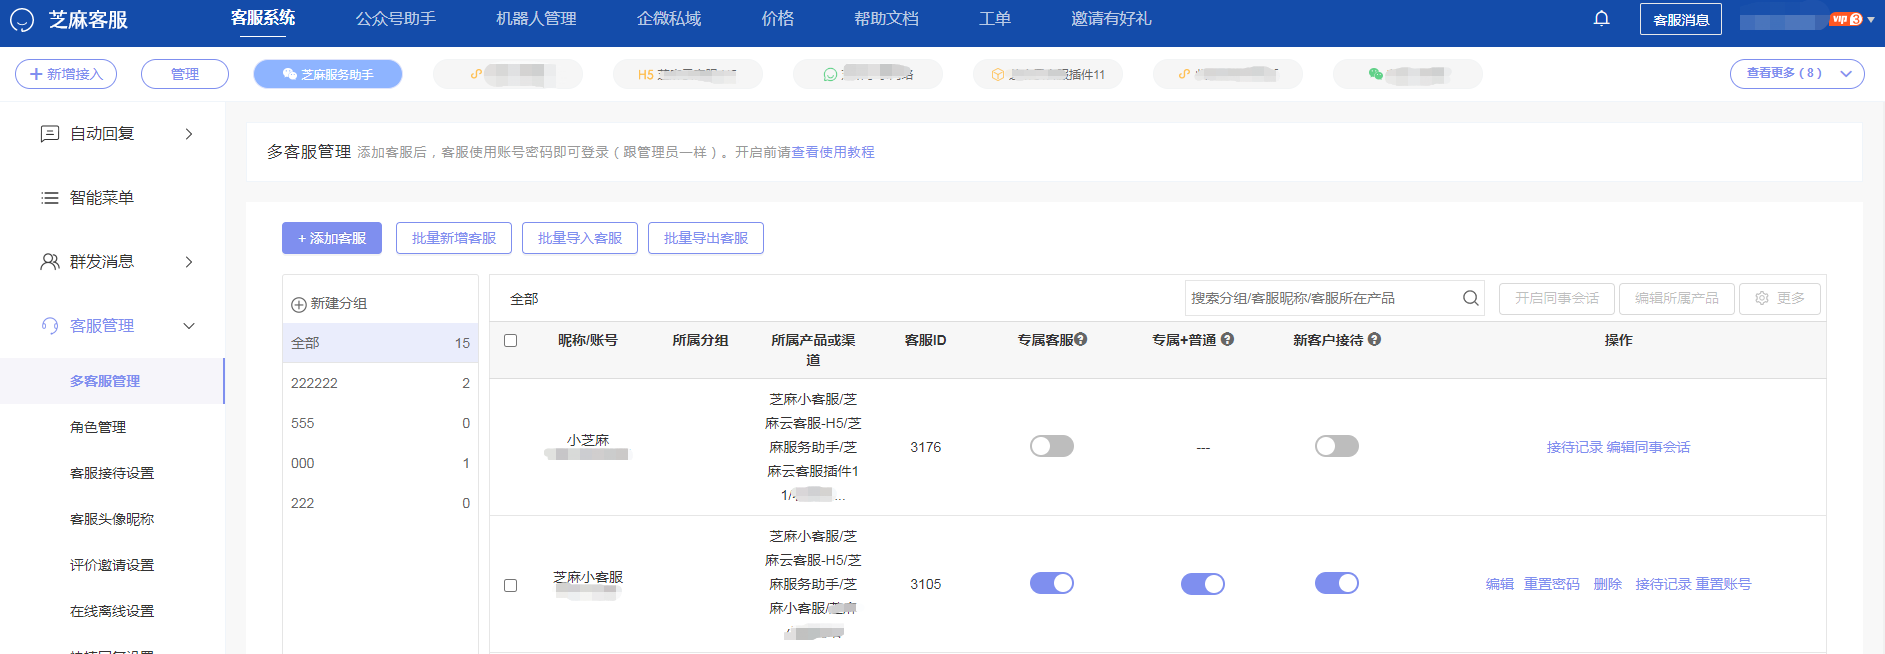Click the 群发消息 people icon
The height and width of the screenshot is (654, 1885).
coord(49,262)
